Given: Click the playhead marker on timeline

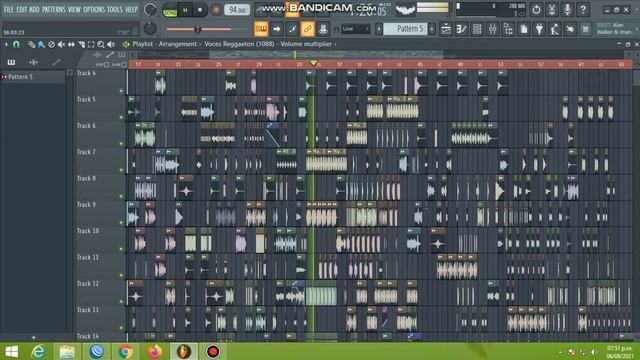Looking at the screenshot, I should tap(313, 63).
